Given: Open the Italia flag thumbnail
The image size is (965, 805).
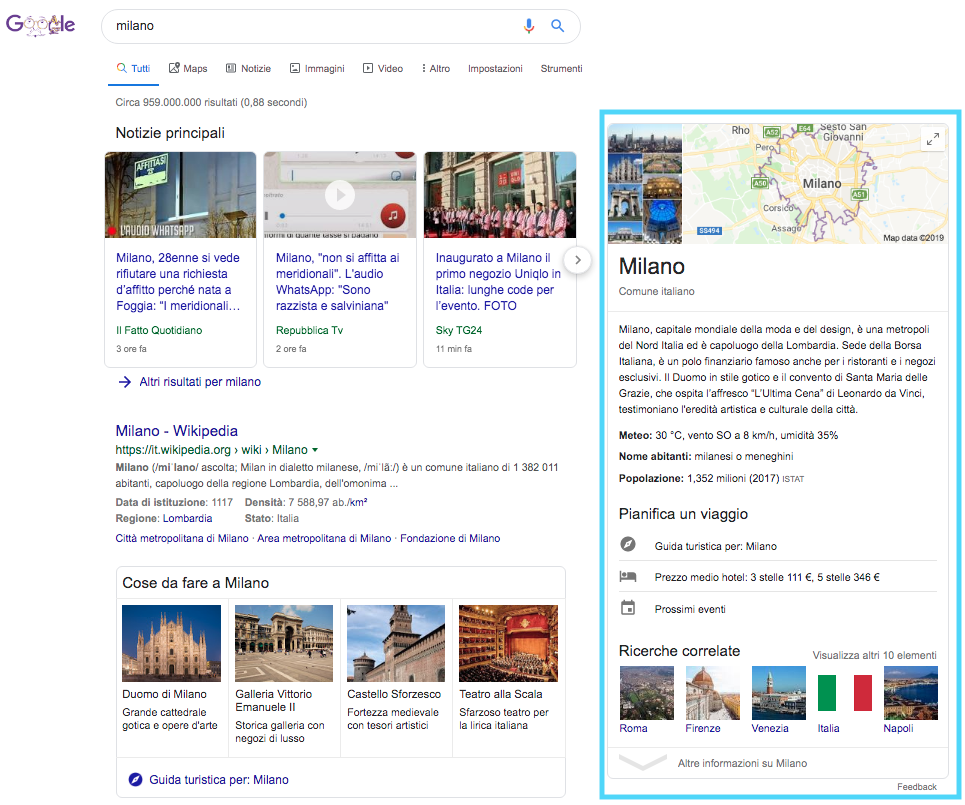Looking at the screenshot, I should coord(844,693).
